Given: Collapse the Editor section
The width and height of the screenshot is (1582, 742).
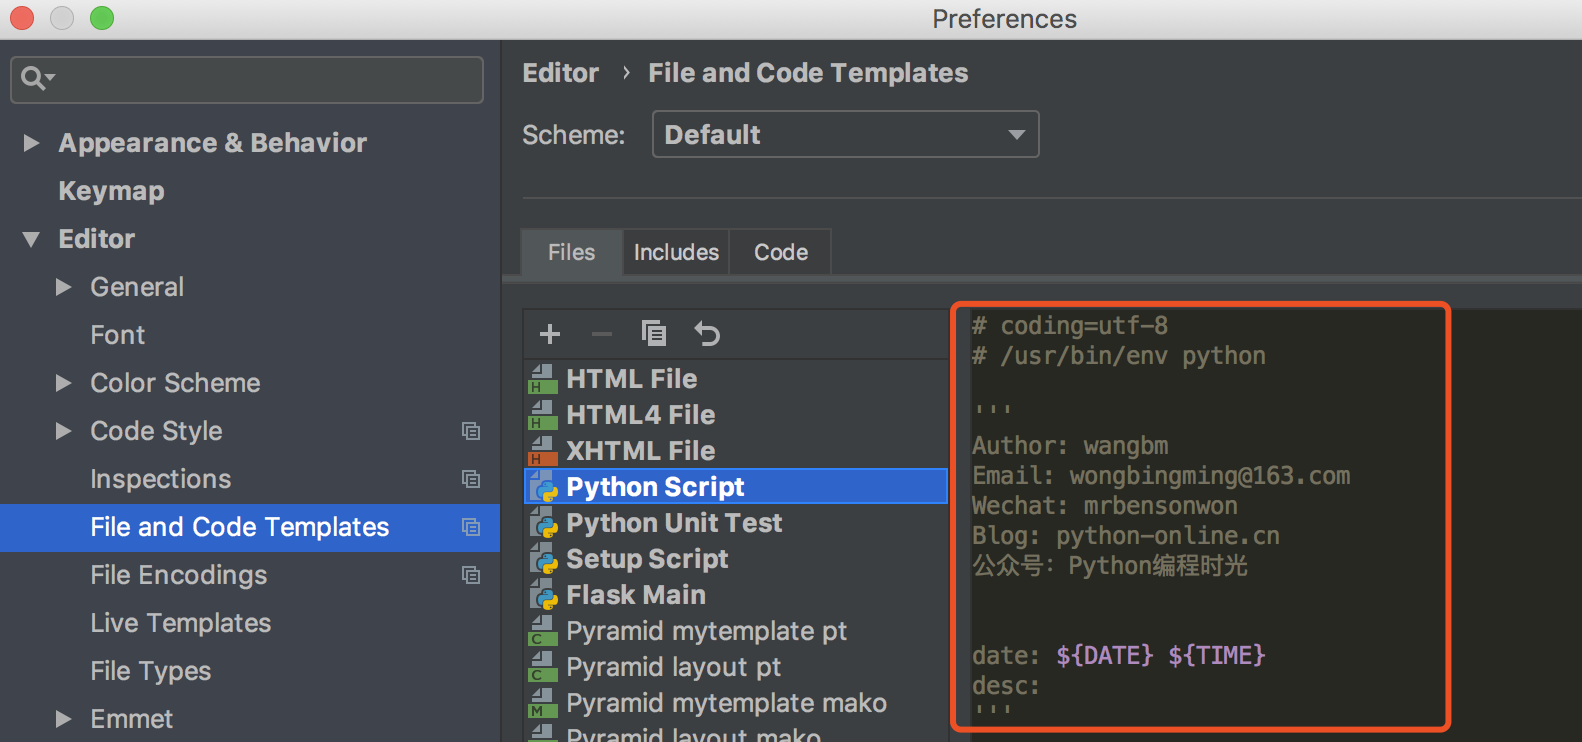Looking at the screenshot, I should (x=31, y=239).
